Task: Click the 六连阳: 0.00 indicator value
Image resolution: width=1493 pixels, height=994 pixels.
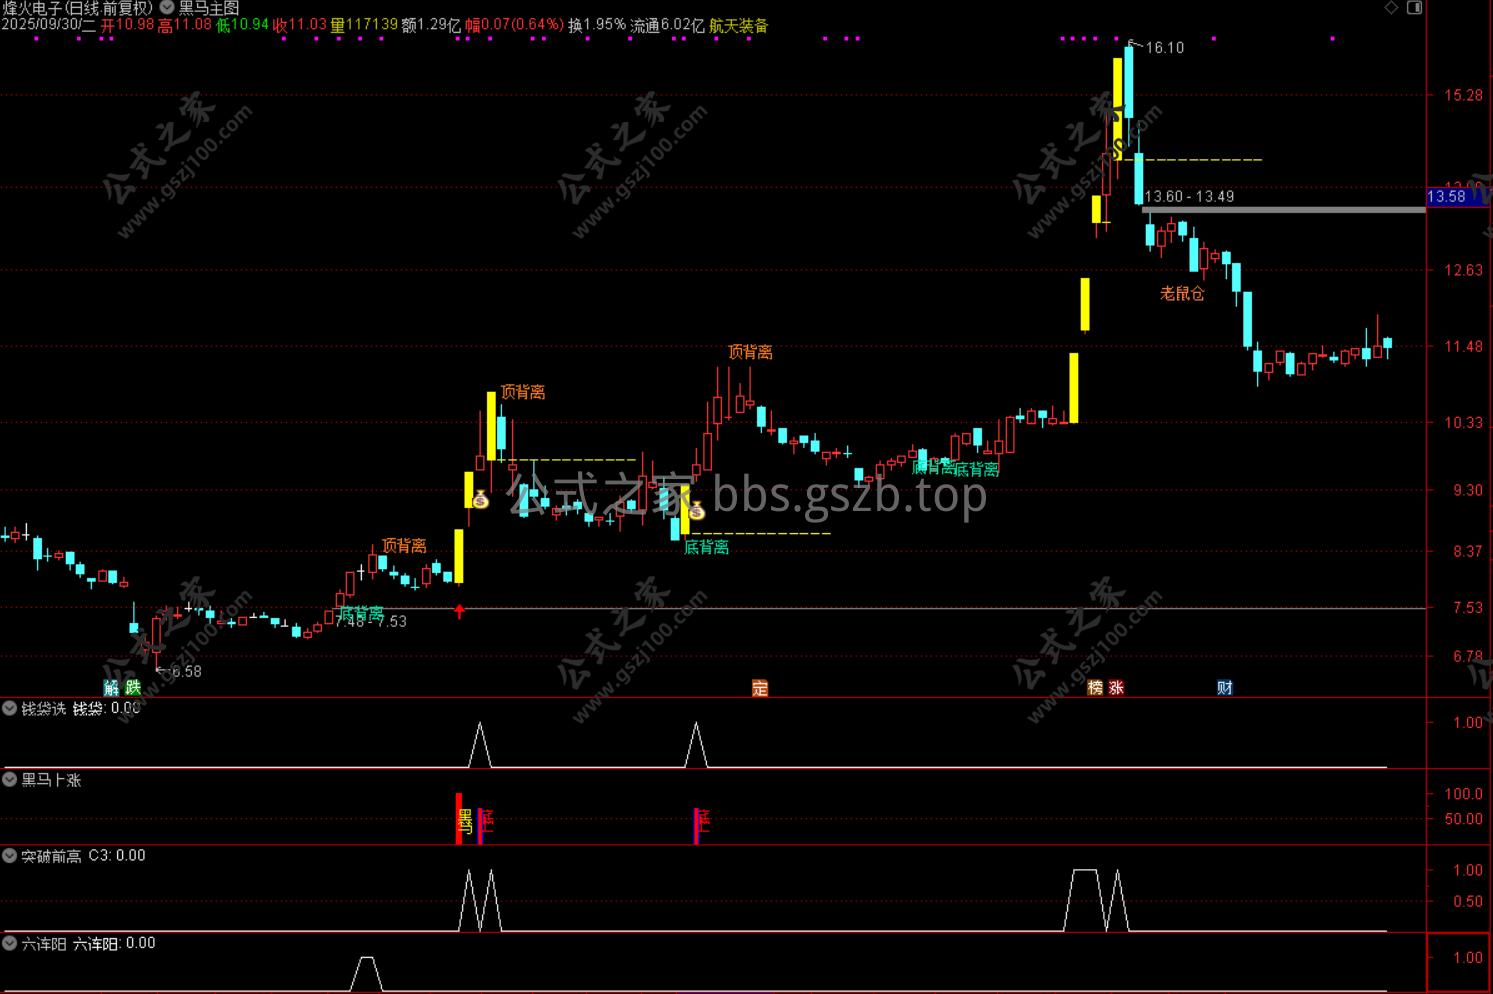Action: [x=114, y=943]
